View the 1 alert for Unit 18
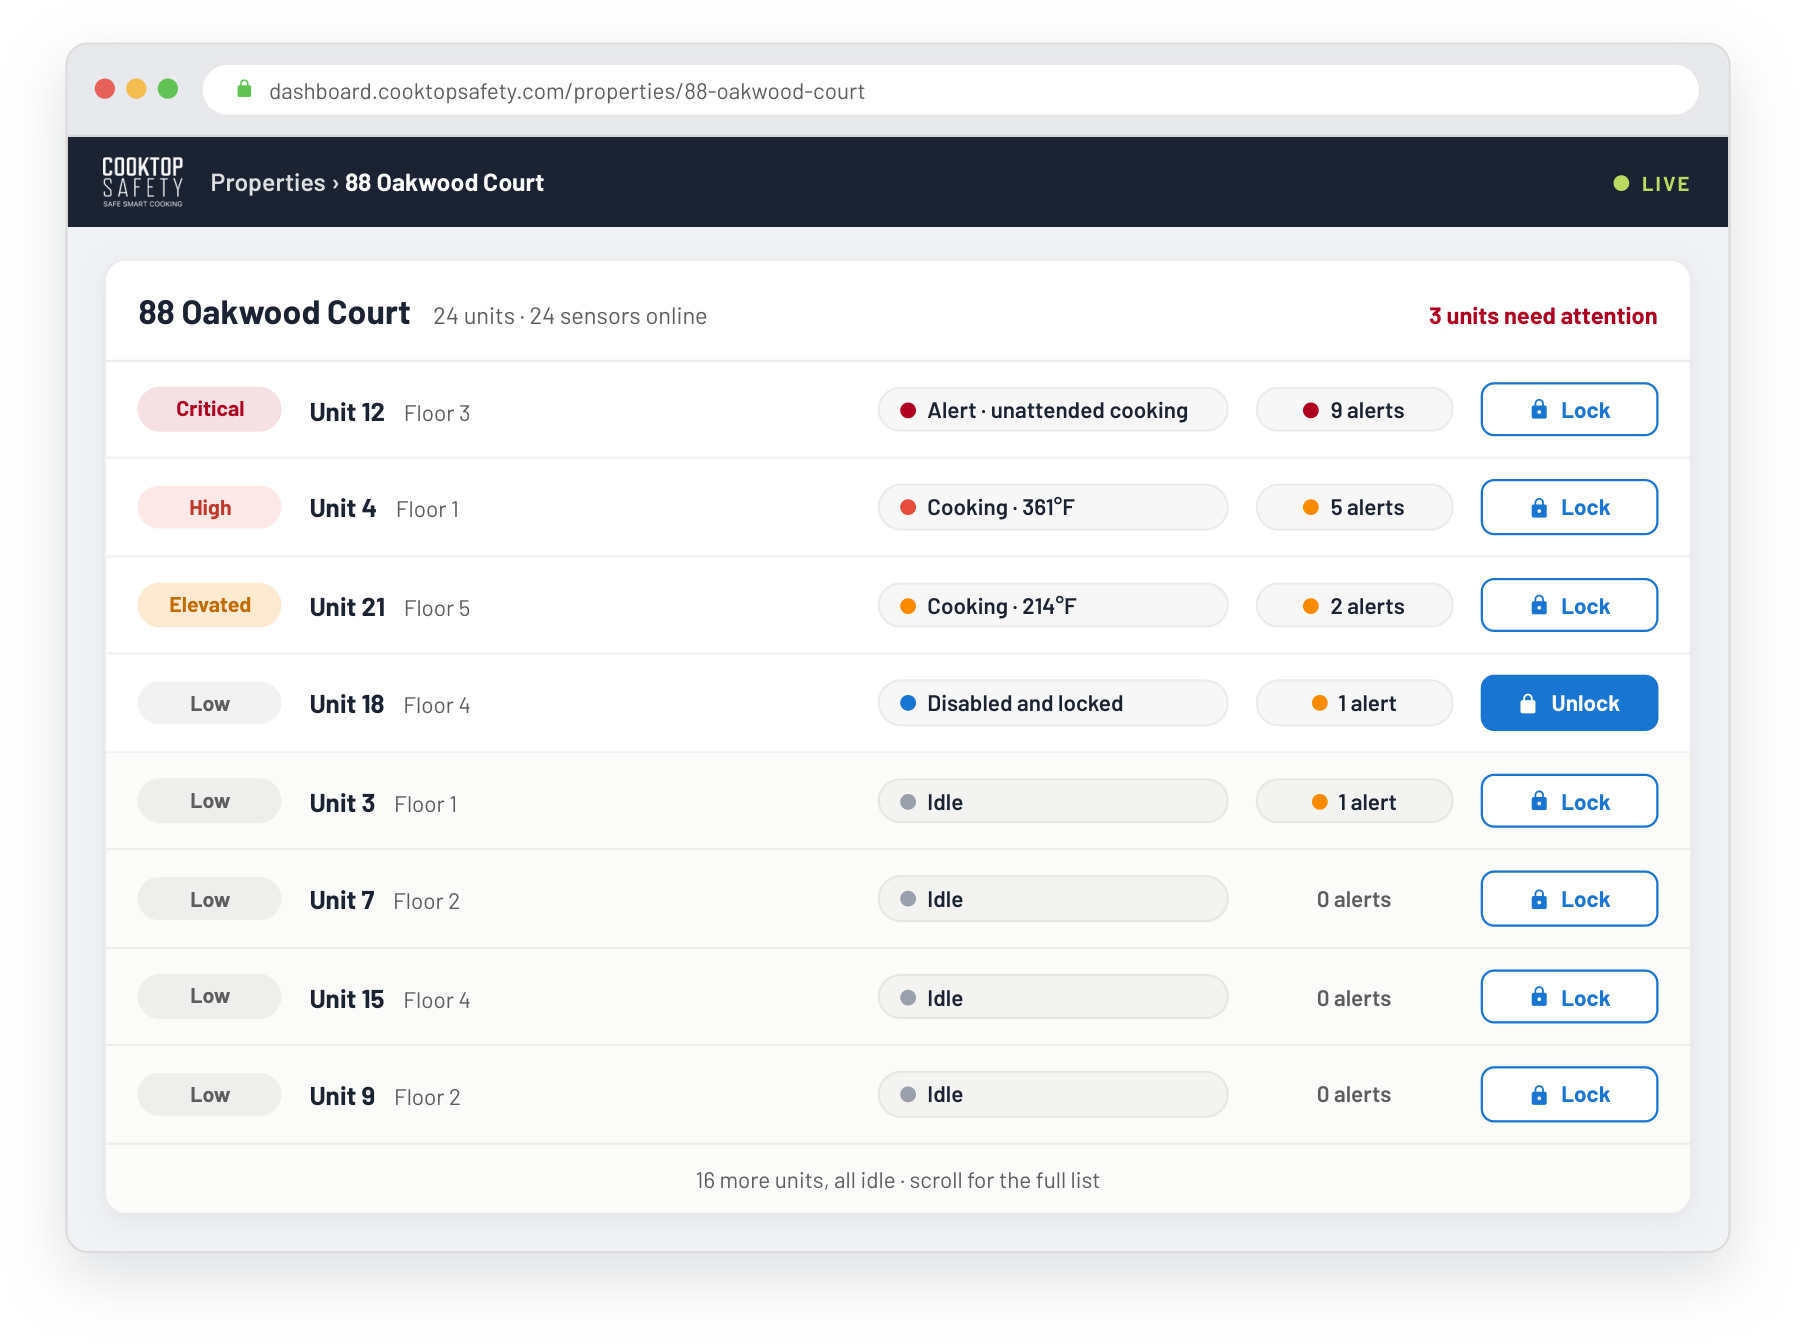The width and height of the screenshot is (1799, 1343). [1354, 703]
